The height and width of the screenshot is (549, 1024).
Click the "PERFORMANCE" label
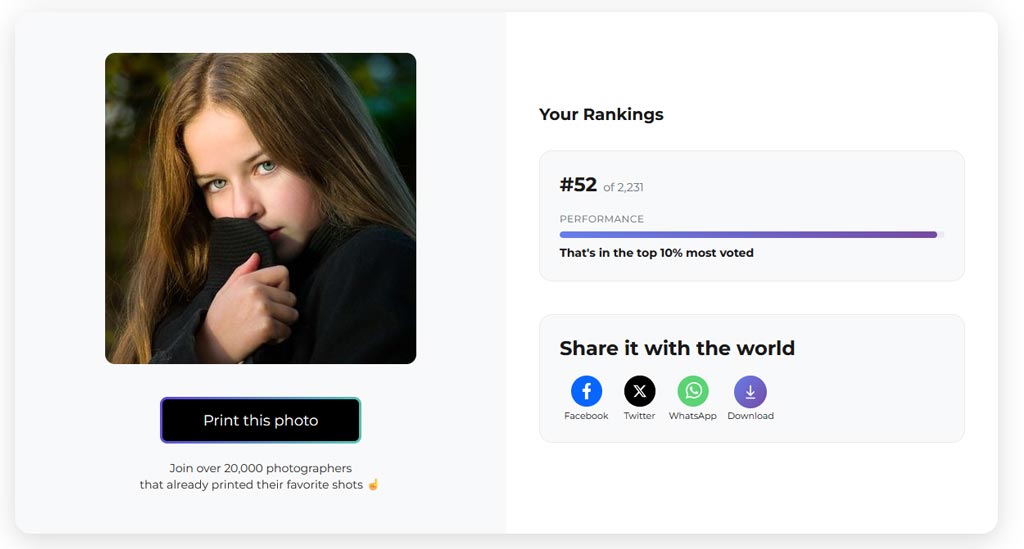pyautogui.click(x=602, y=219)
